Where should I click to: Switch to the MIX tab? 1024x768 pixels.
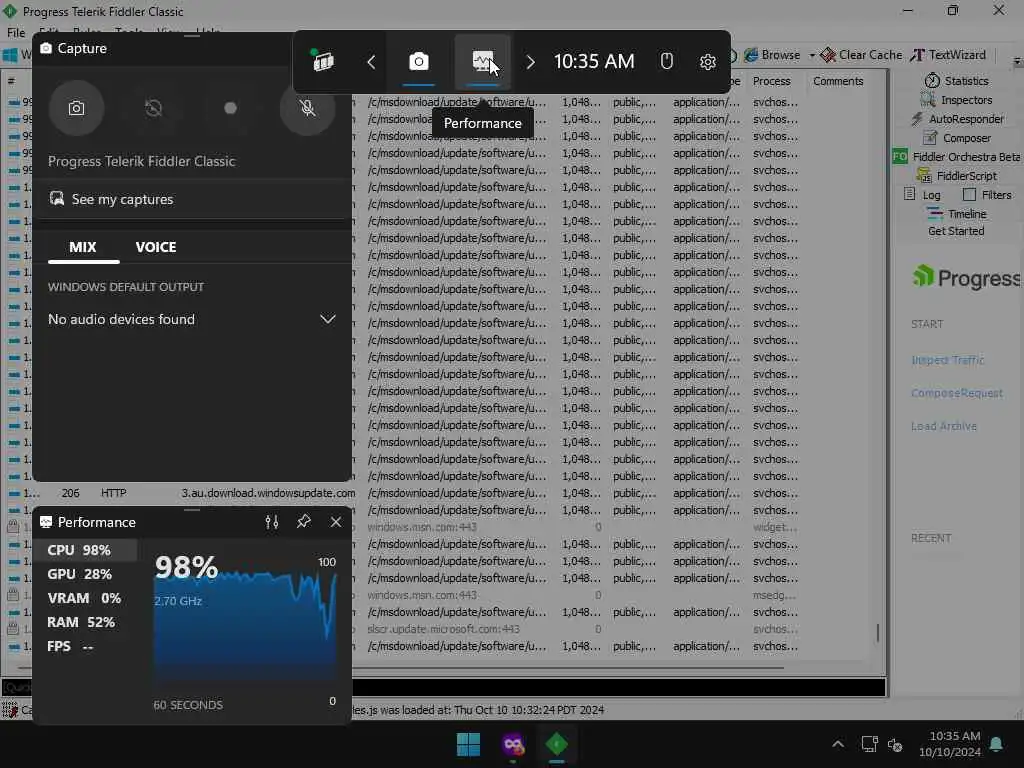83,247
